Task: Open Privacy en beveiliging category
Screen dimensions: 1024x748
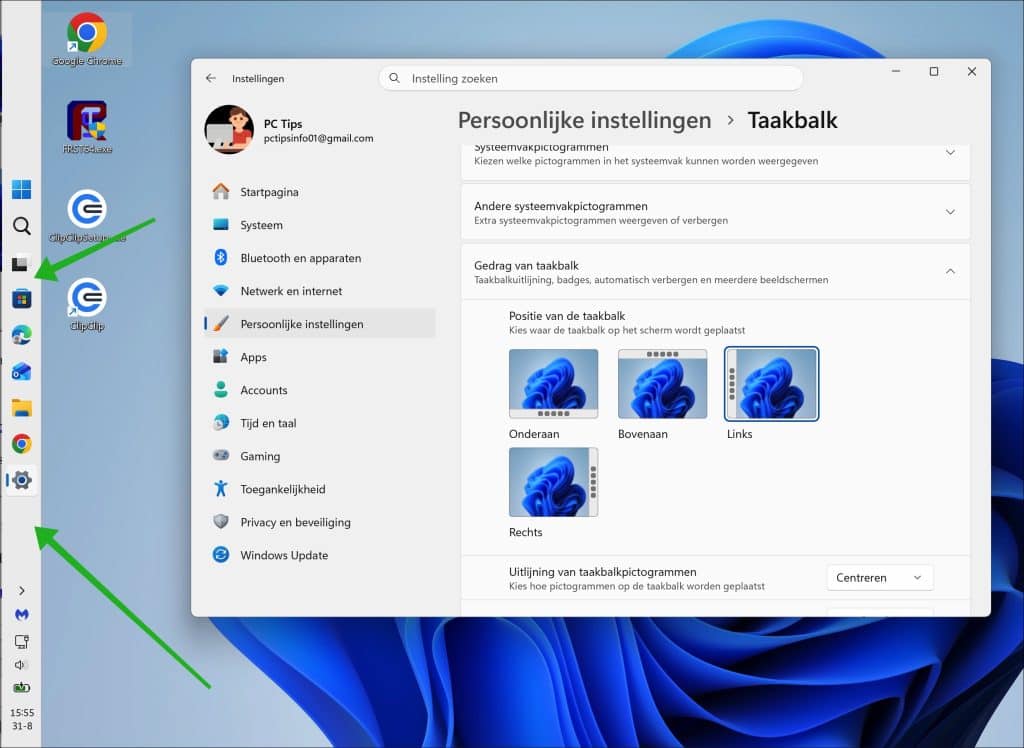Action: tap(319, 522)
